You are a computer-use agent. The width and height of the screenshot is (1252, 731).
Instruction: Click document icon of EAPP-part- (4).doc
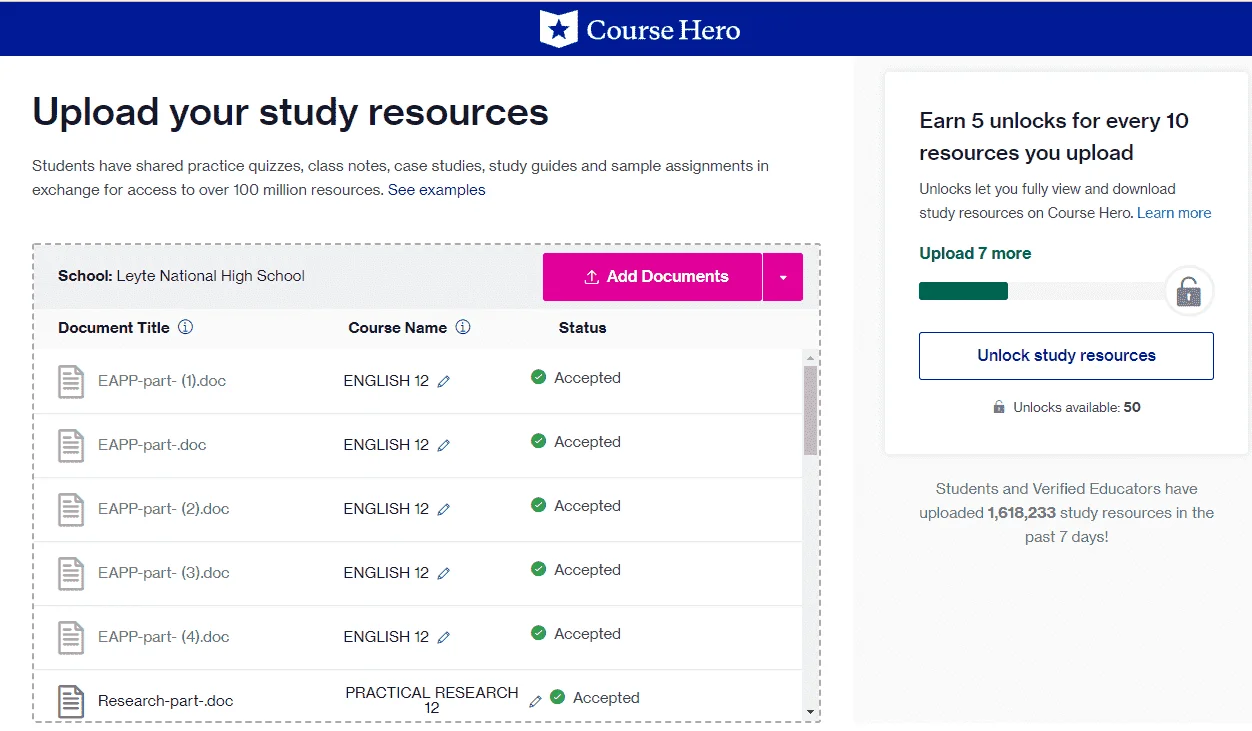(71, 637)
